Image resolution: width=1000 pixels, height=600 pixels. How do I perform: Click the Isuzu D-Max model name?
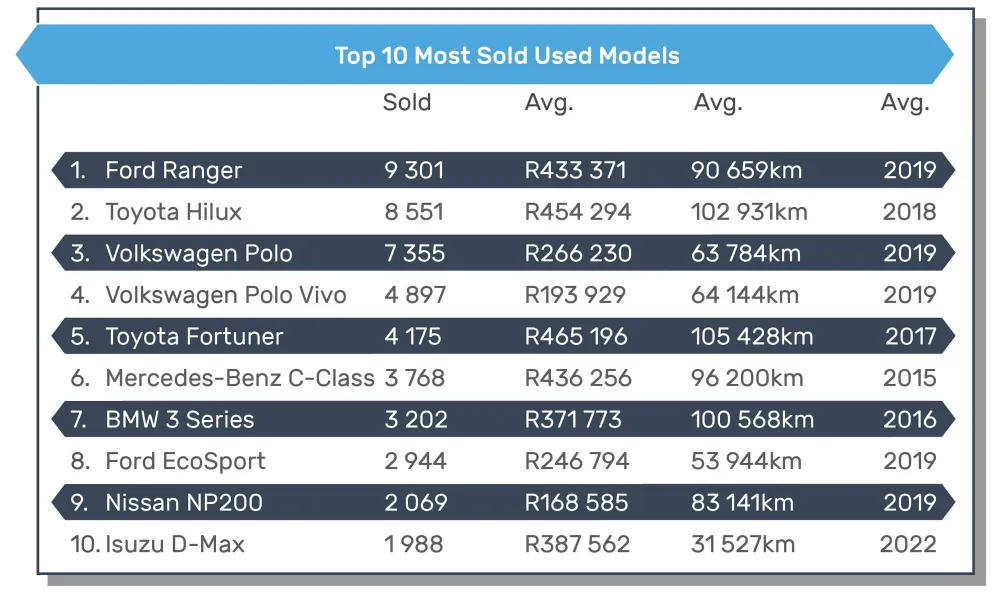(x=175, y=544)
